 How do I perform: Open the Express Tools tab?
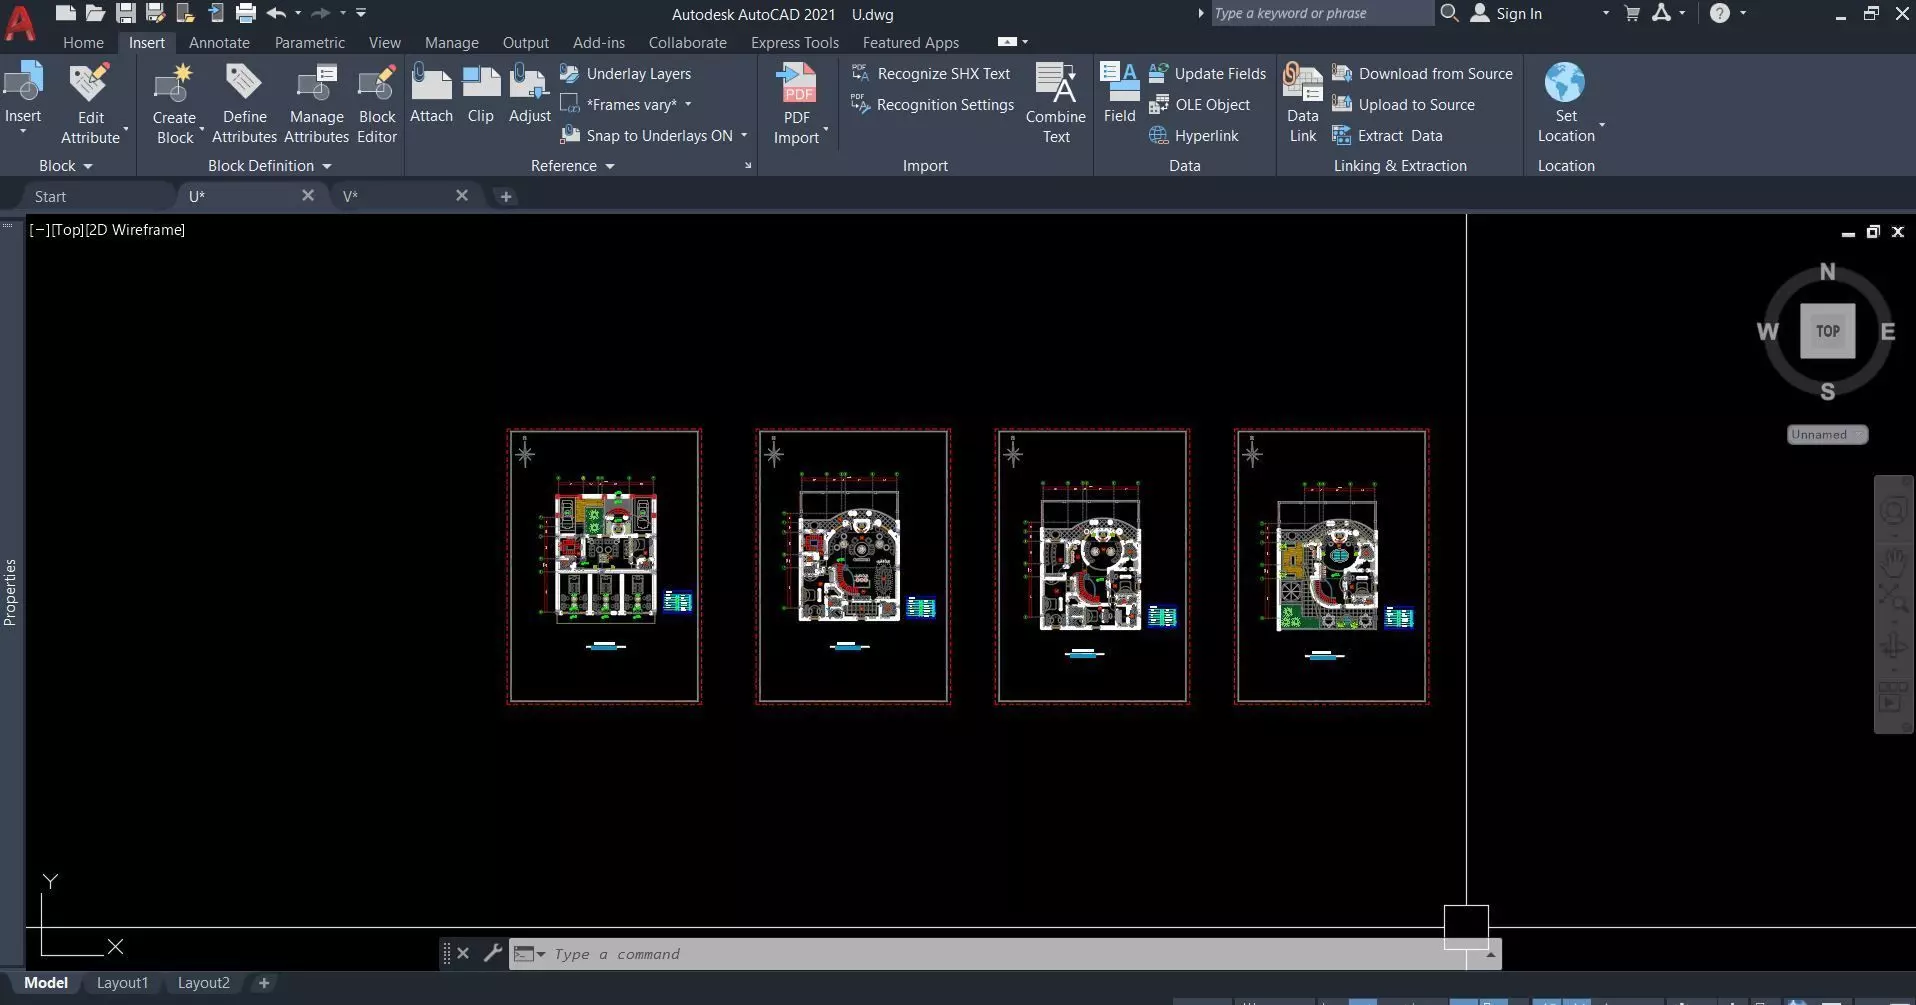pyautogui.click(x=795, y=43)
